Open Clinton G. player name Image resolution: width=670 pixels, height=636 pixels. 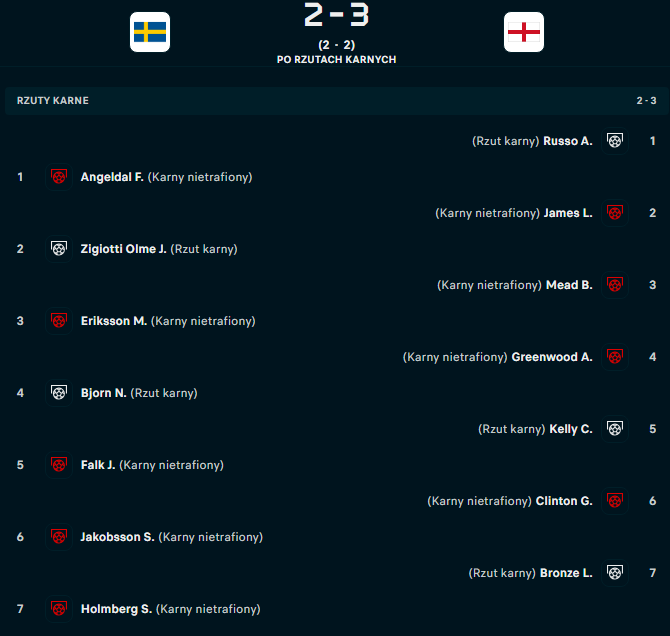(564, 501)
